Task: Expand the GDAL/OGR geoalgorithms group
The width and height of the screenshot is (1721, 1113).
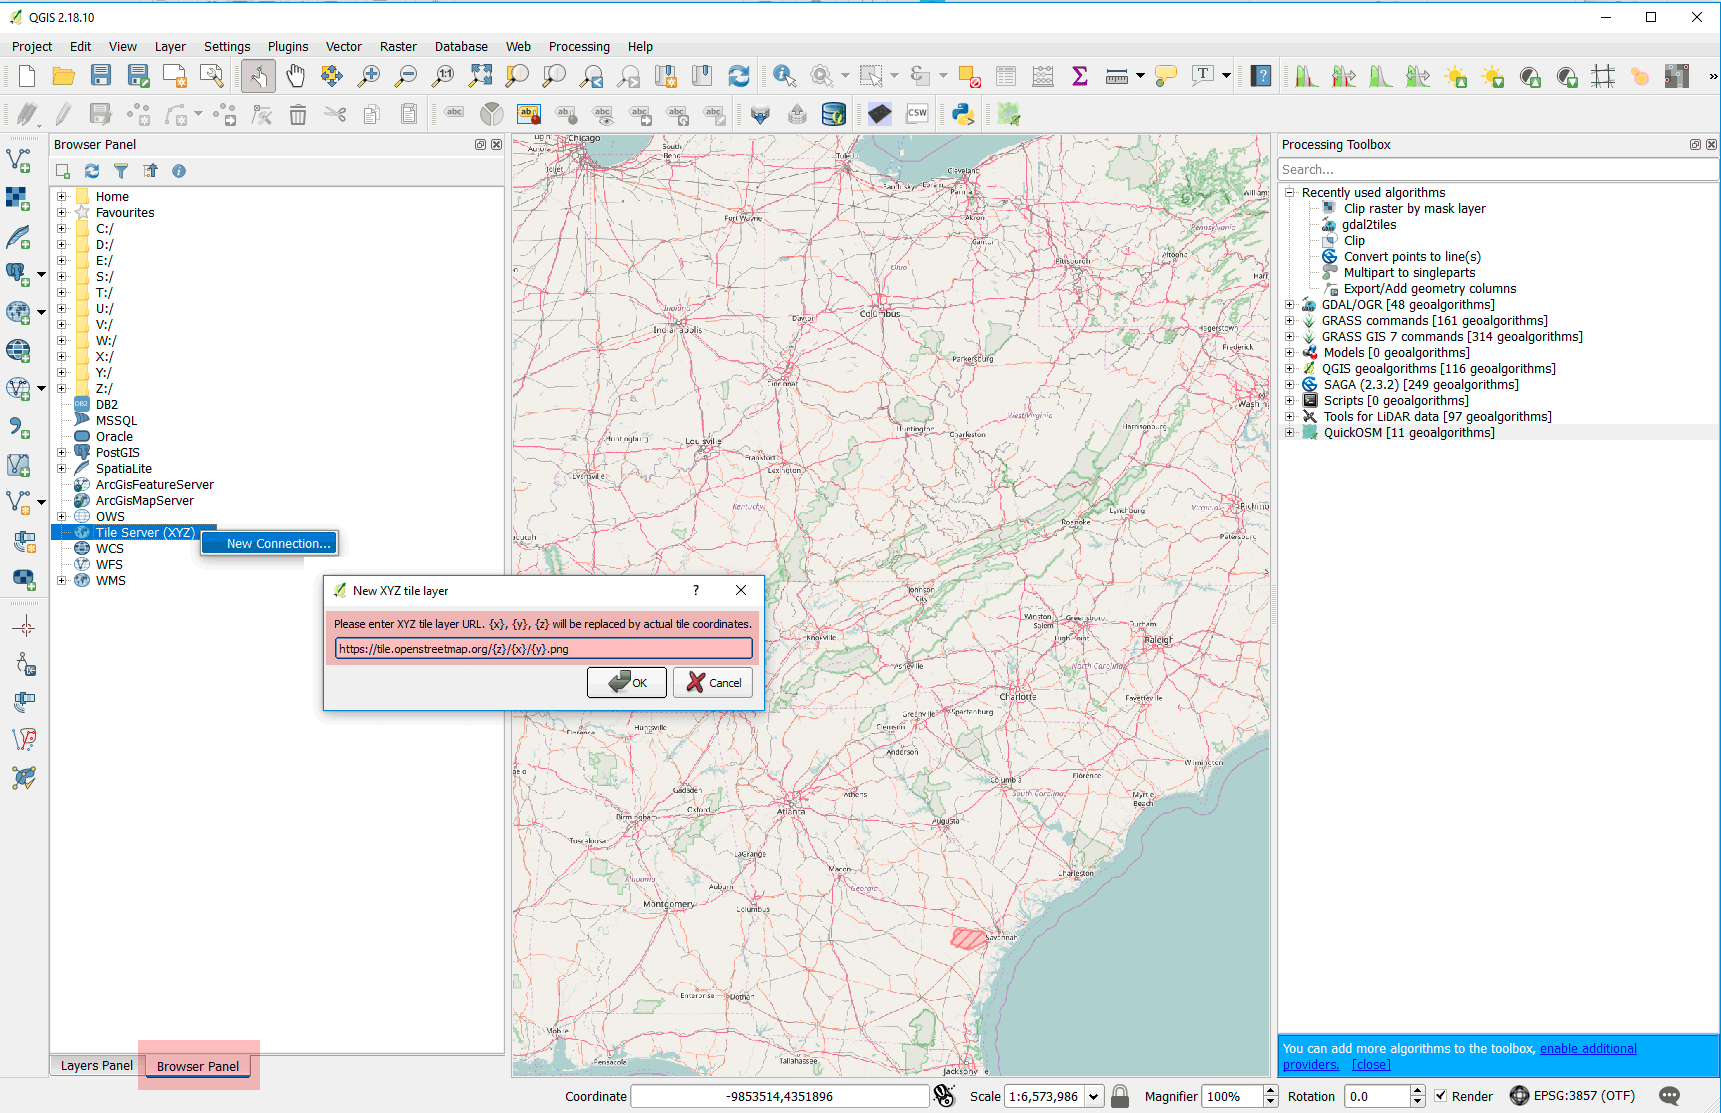Action: pyautogui.click(x=1290, y=305)
